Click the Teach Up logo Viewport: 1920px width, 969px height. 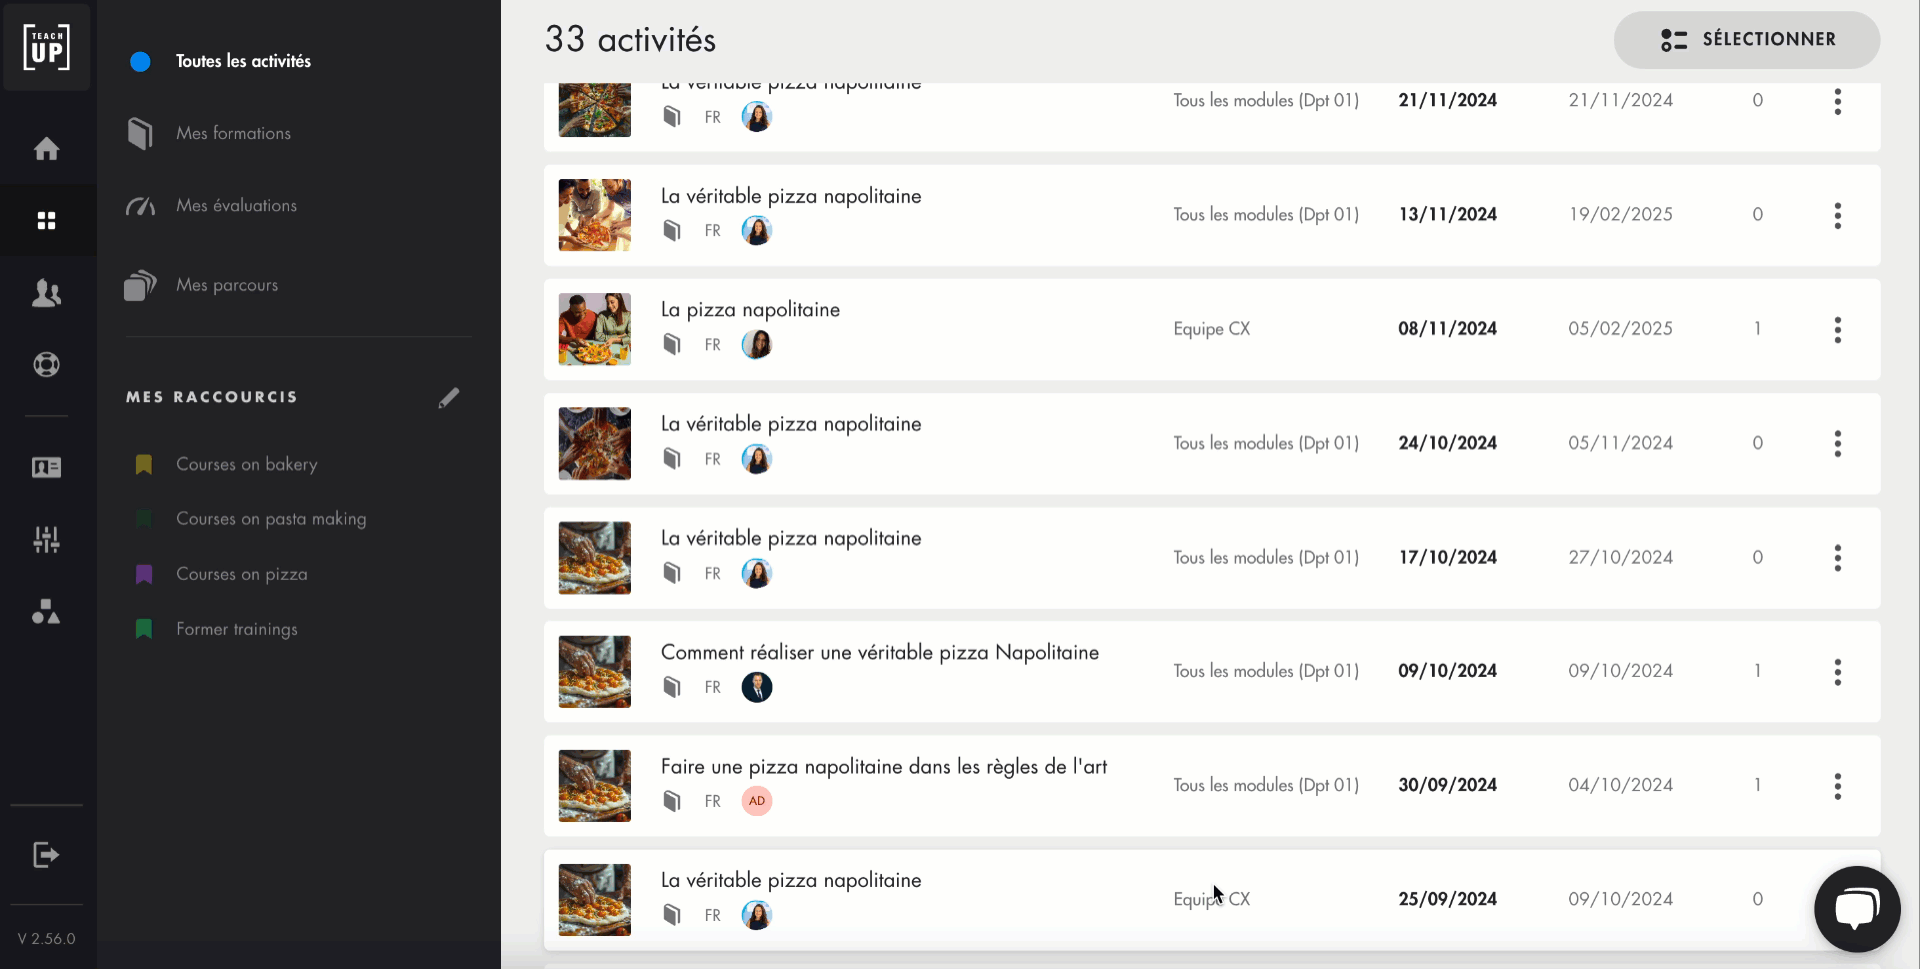tap(47, 47)
